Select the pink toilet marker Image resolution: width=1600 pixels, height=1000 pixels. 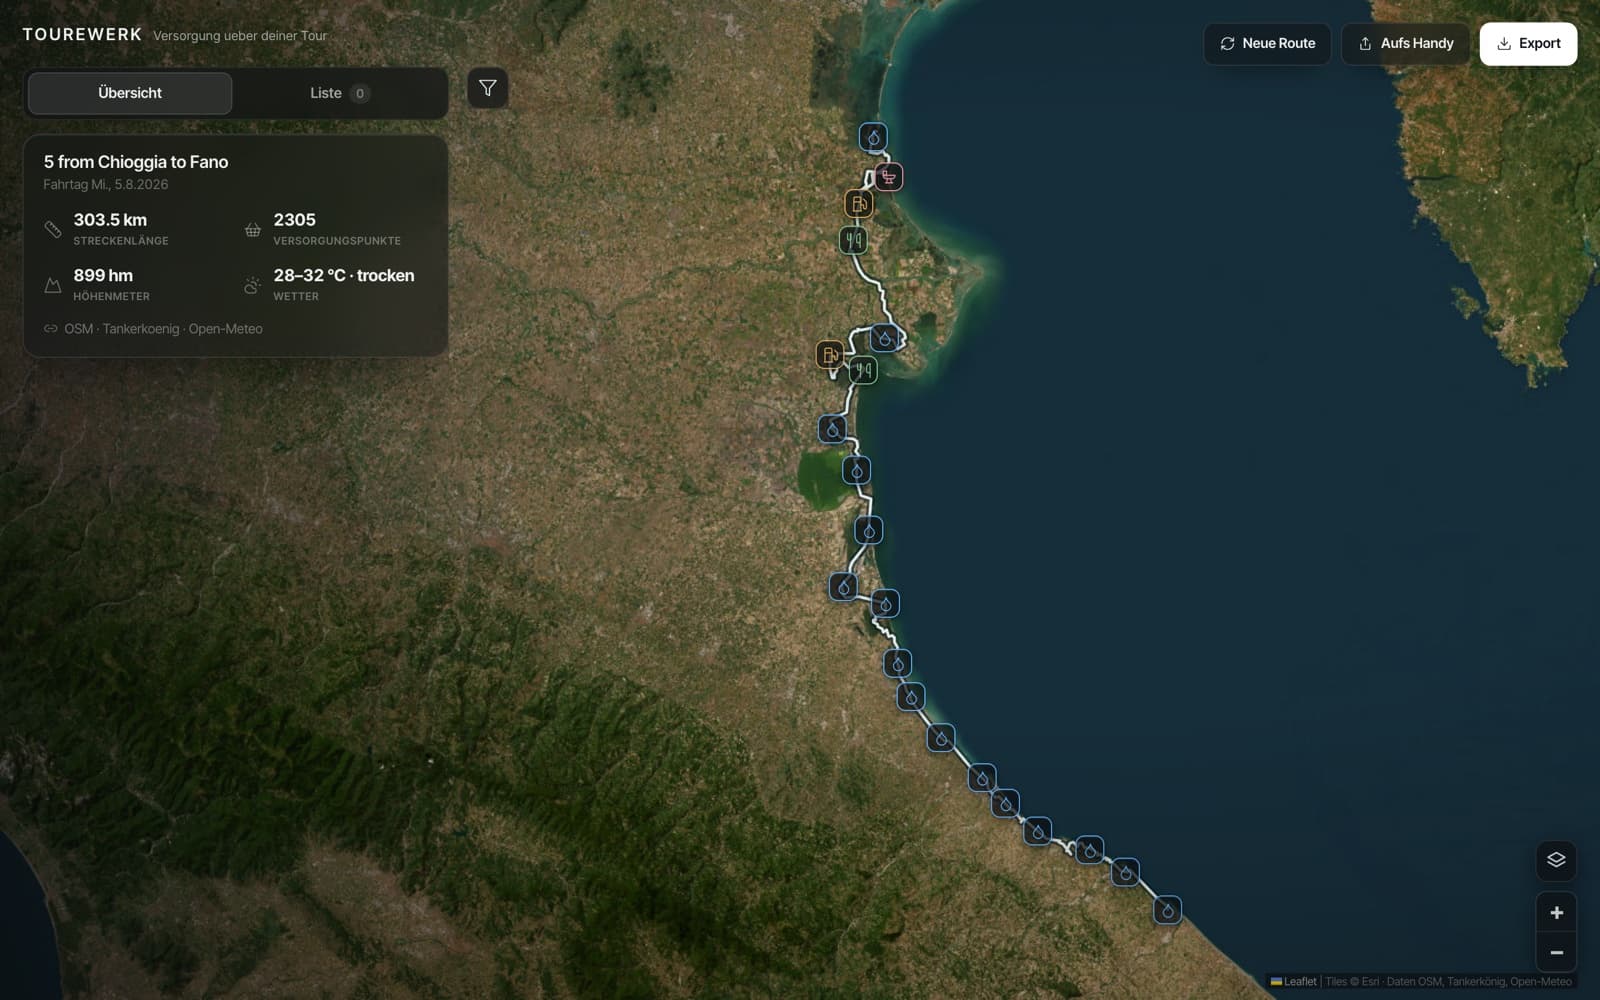pyautogui.click(x=888, y=177)
